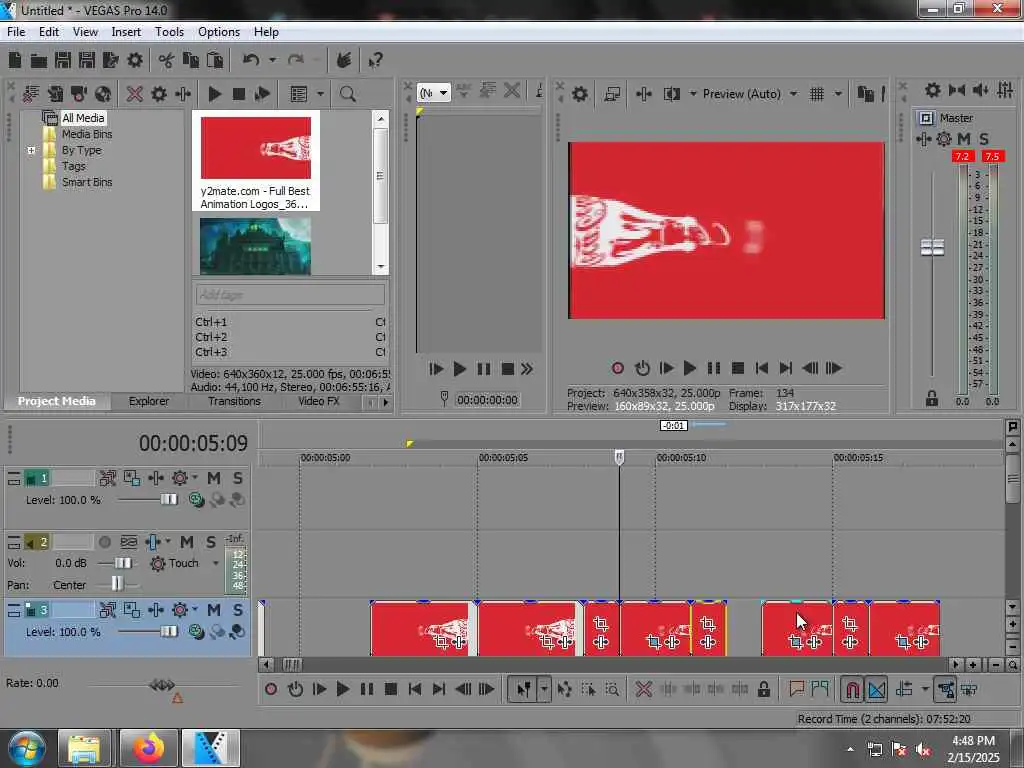Click Record button in timeline transport
This screenshot has height=768, width=1024.
[x=271, y=689]
